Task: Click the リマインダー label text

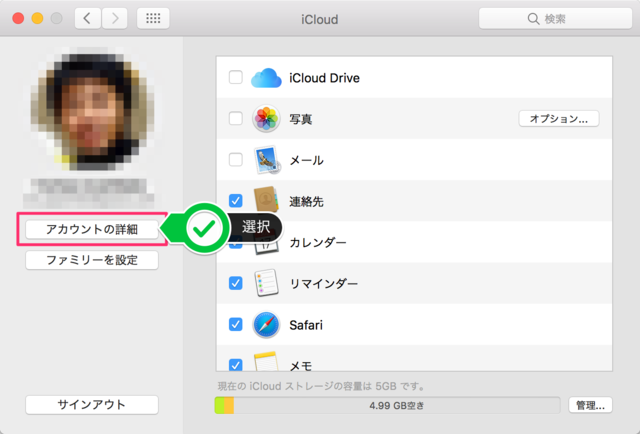Action: pyautogui.click(x=324, y=283)
